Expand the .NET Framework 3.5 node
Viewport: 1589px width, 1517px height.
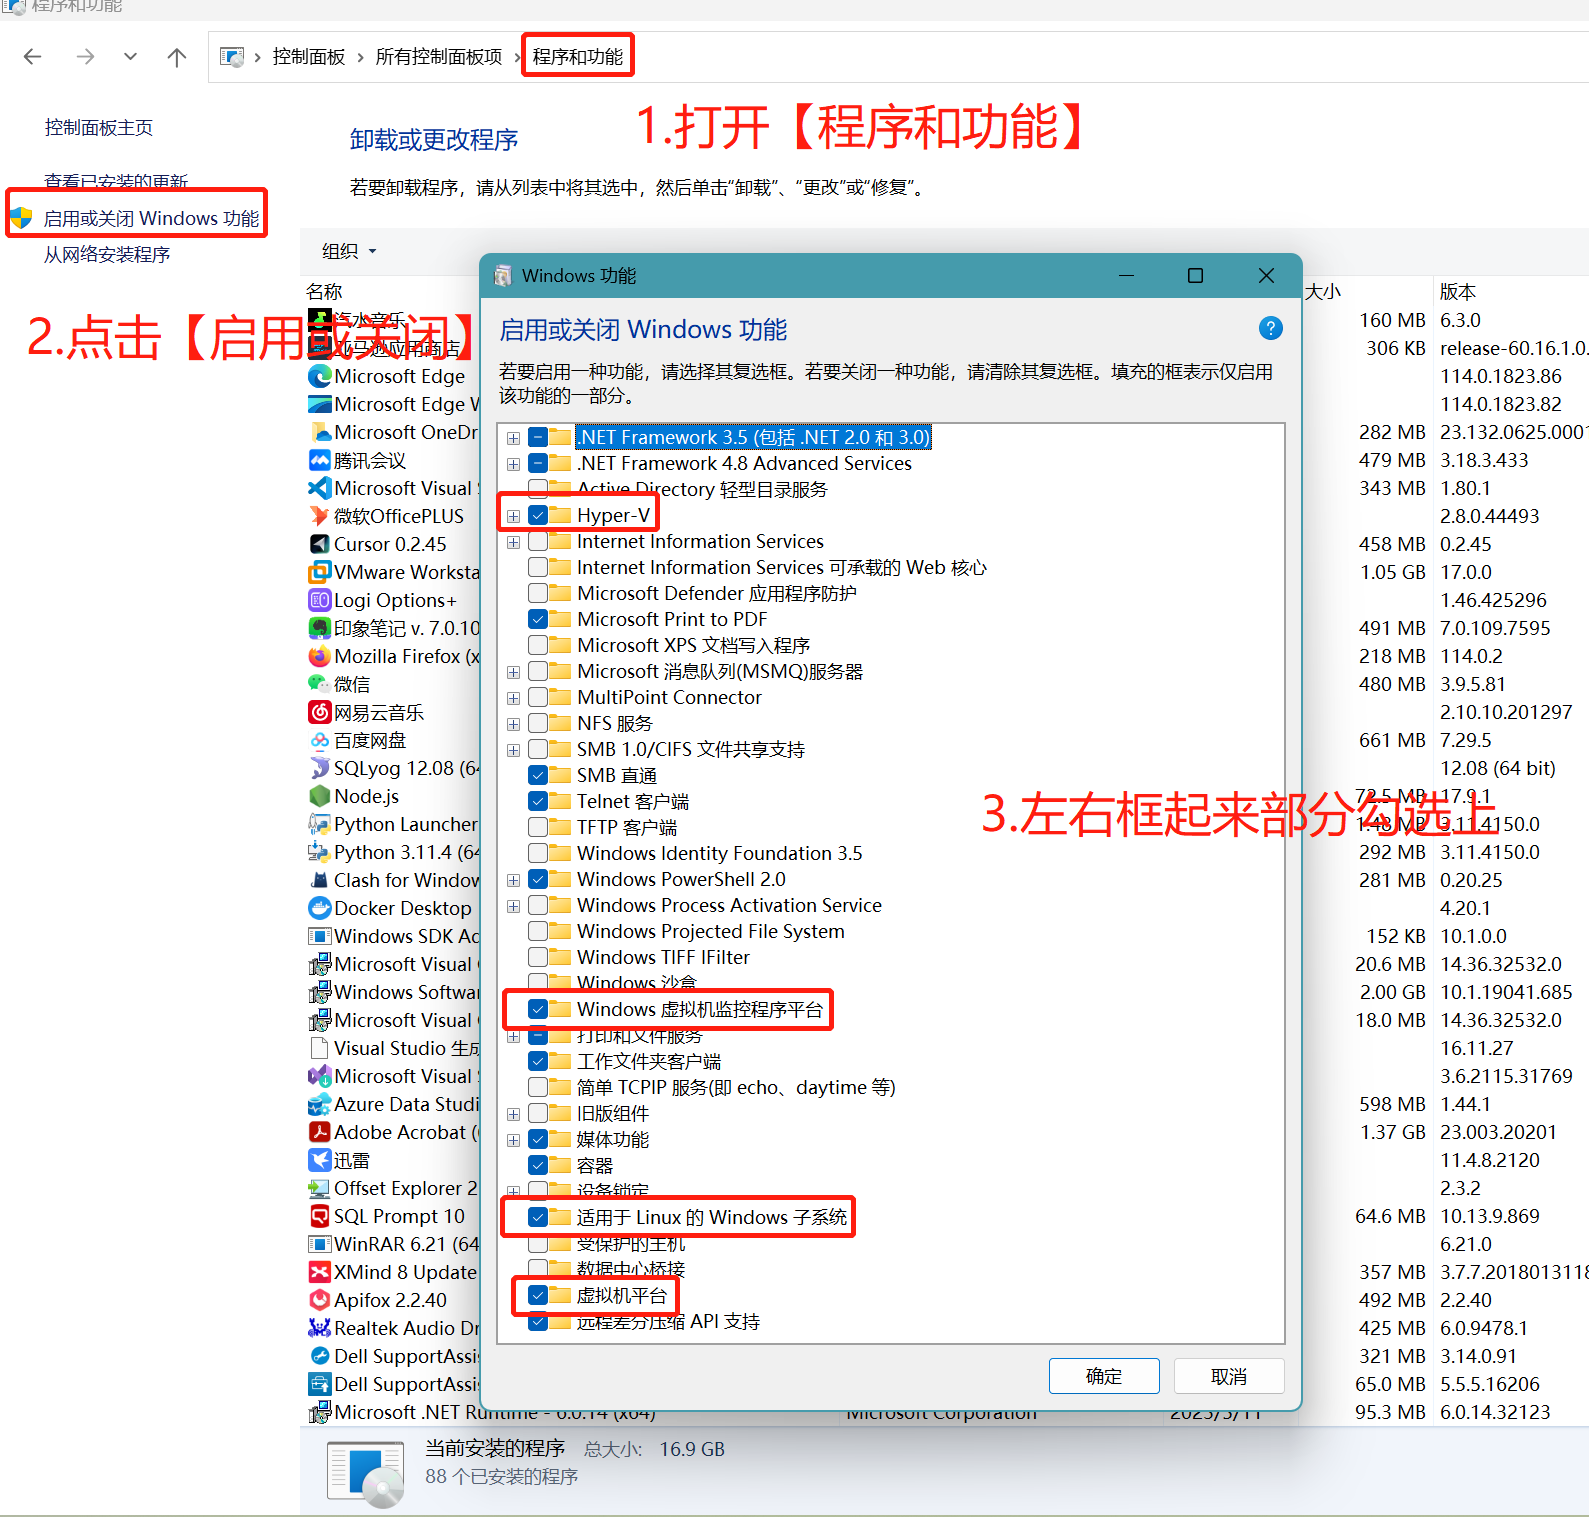pos(513,438)
